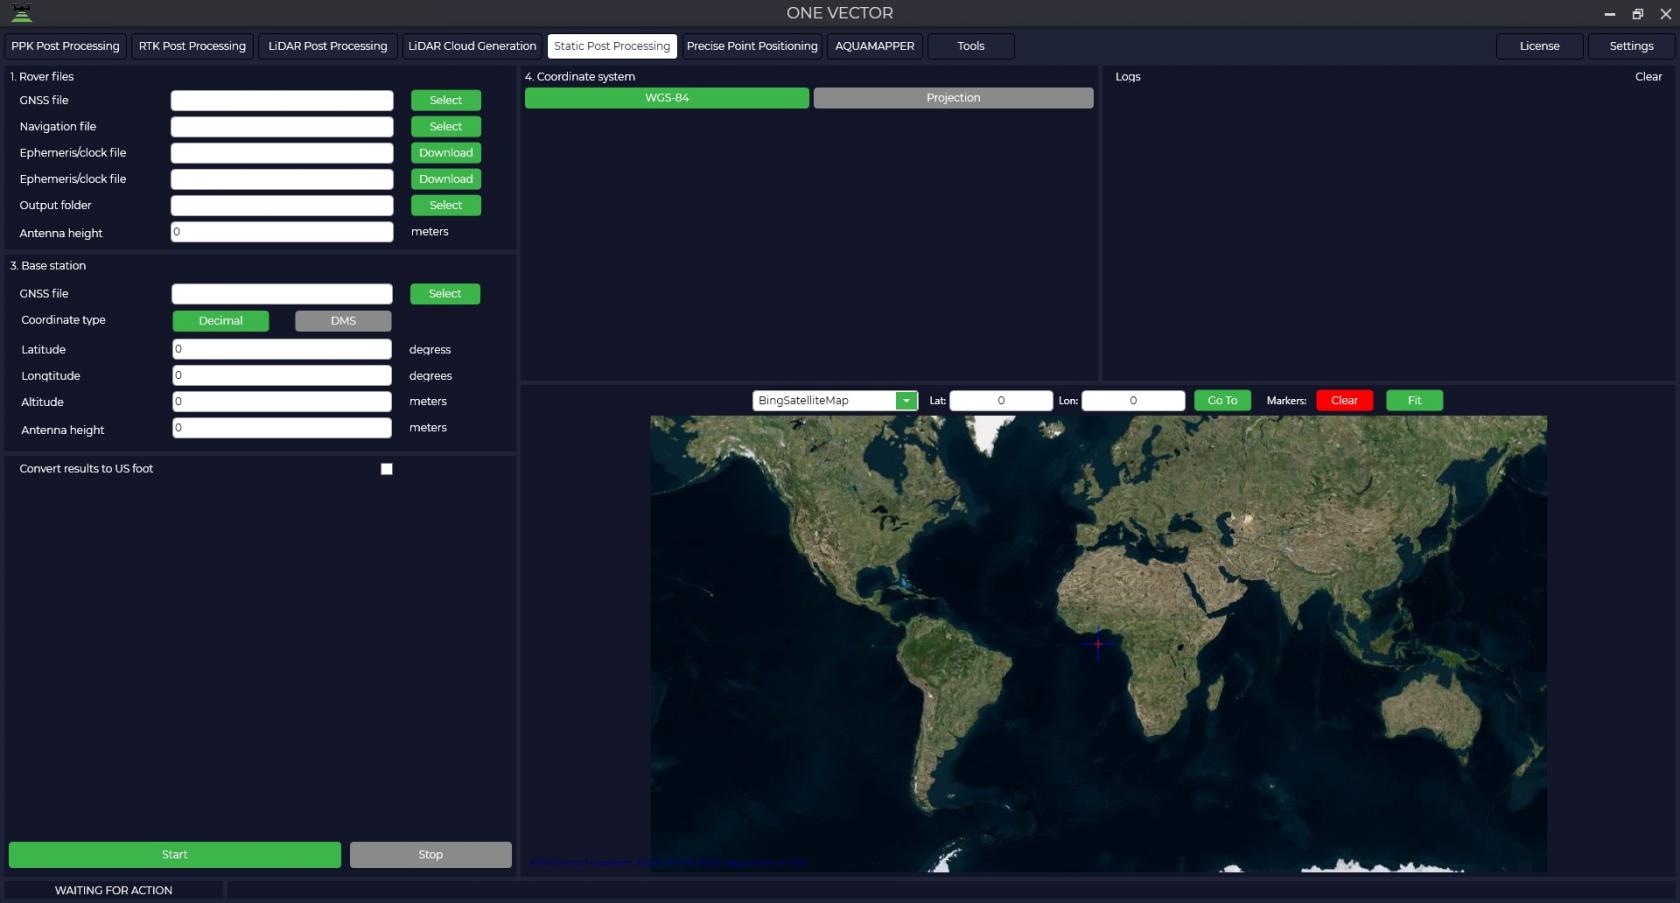Open the Settings button
Image resolution: width=1680 pixels, height=903 pixels.
pos(1631,46)
